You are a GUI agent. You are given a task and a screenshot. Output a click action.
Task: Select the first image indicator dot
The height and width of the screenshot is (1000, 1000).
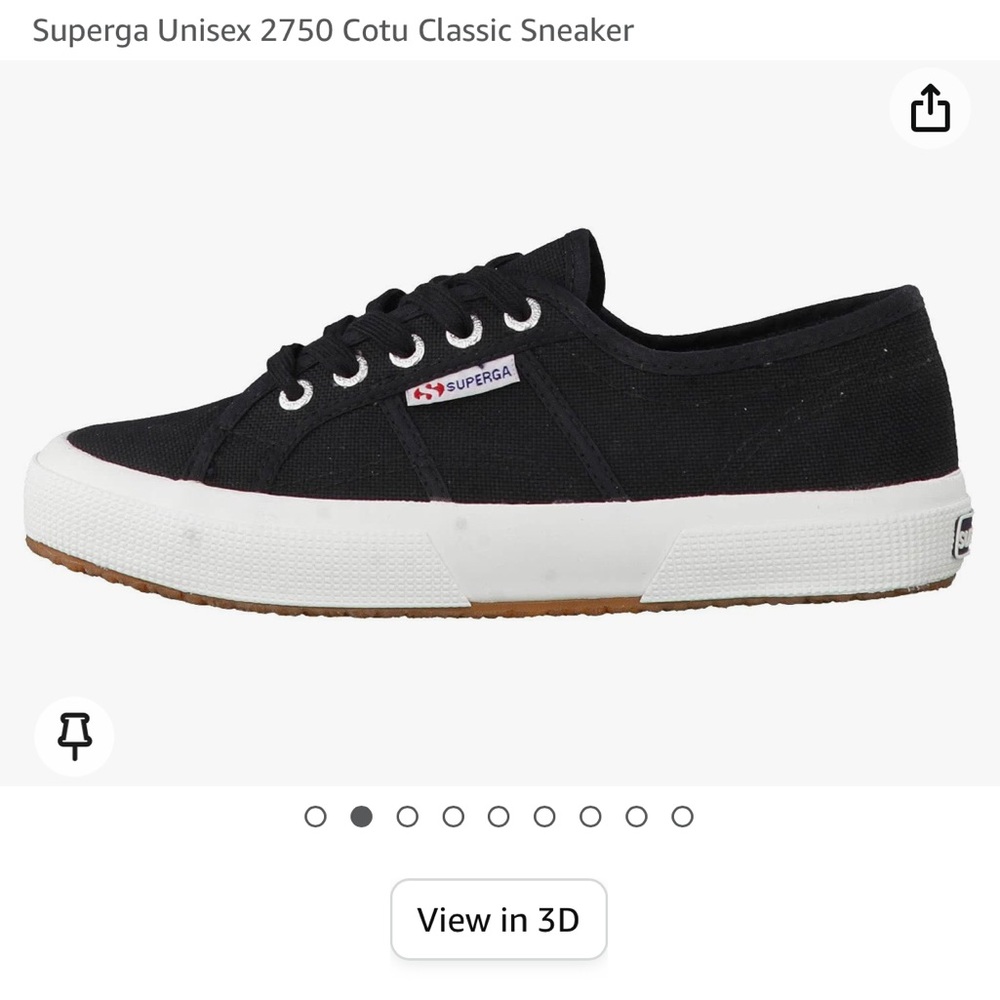click(x=317, y=817)
